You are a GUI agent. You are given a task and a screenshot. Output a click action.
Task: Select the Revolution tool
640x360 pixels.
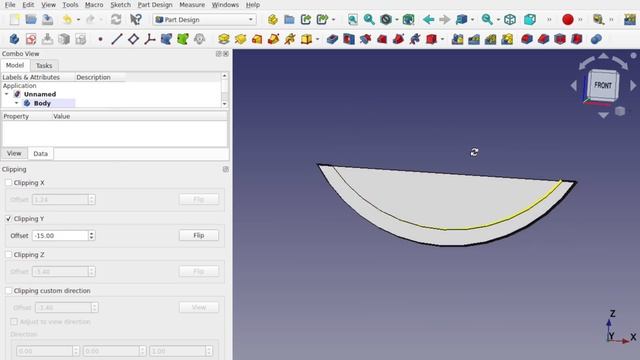[x=240, y=39]
